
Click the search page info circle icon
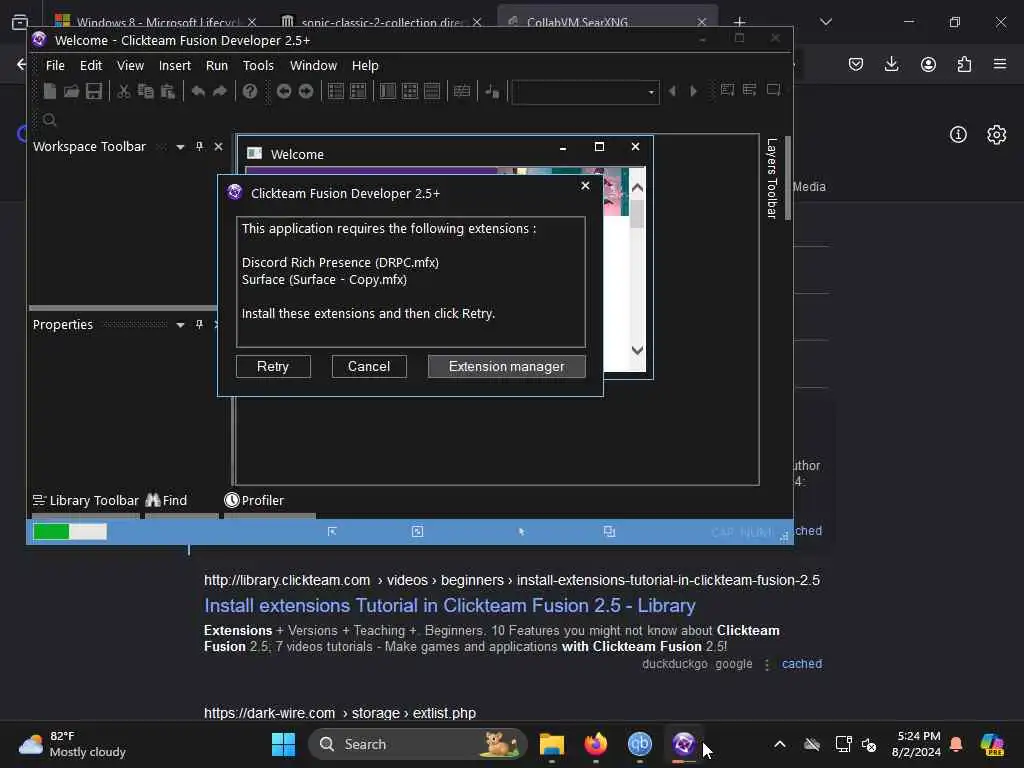pos(958,135)
